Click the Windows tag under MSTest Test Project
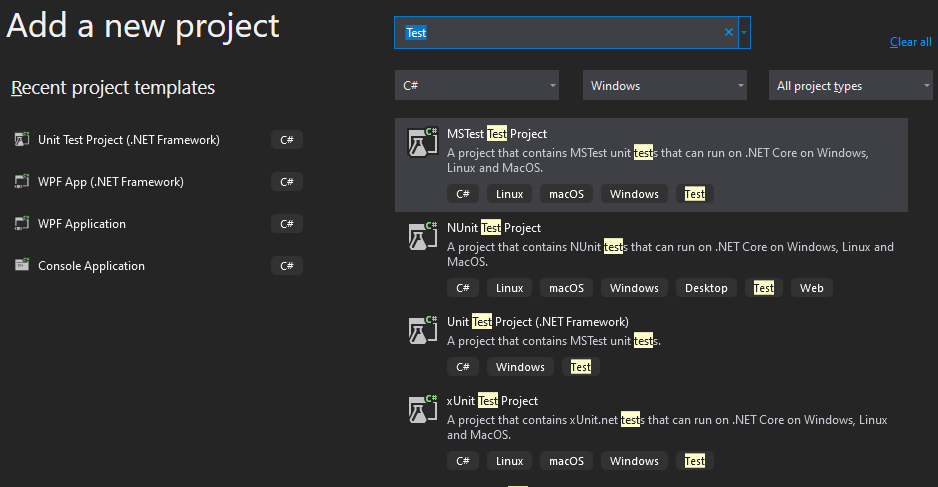This screenshot has height=487, width=938. (634, 194)
